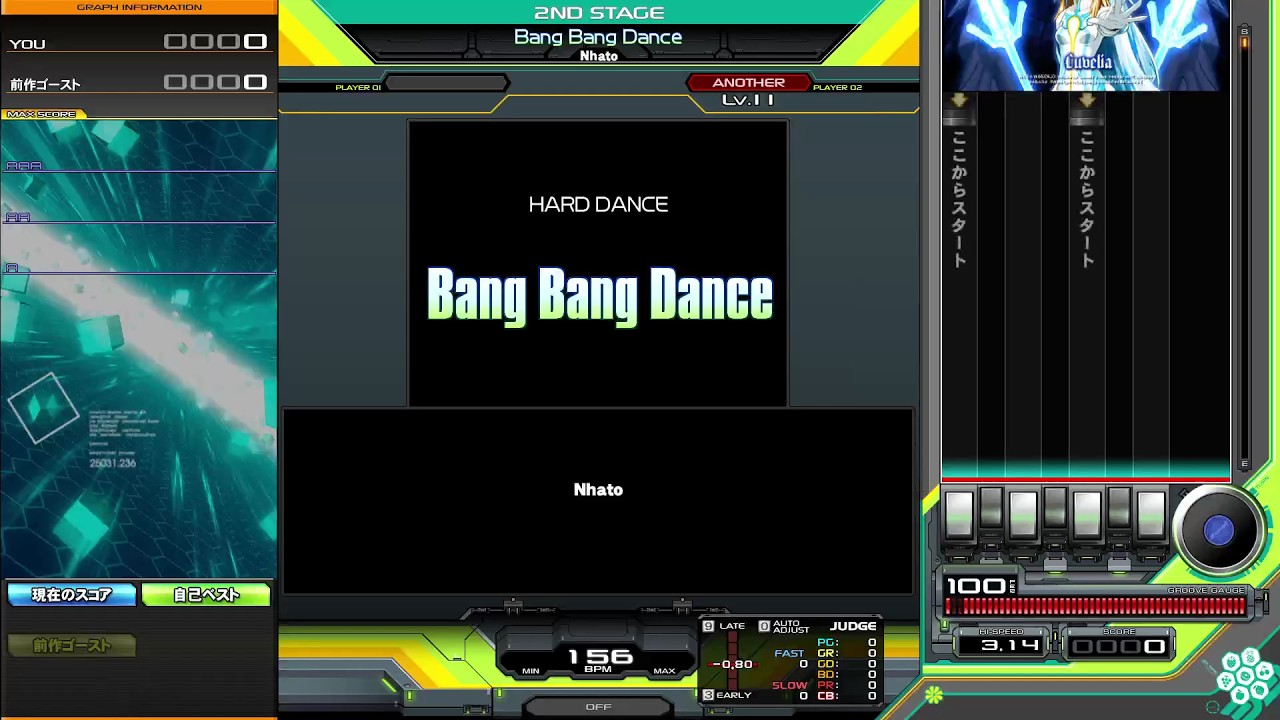Image resolution: width=1280 pixels, height=720 pixels.
Task: Select the 自己ベスト graph button
Action: [206, 595]
